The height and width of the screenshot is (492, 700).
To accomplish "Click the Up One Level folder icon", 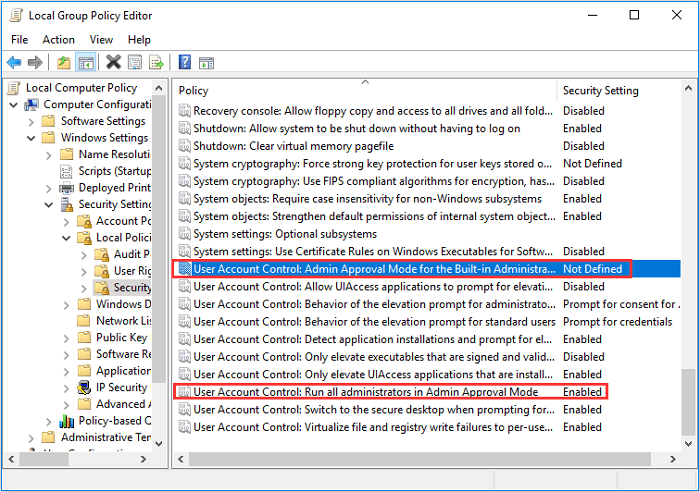I will click(x=64, y=62).
